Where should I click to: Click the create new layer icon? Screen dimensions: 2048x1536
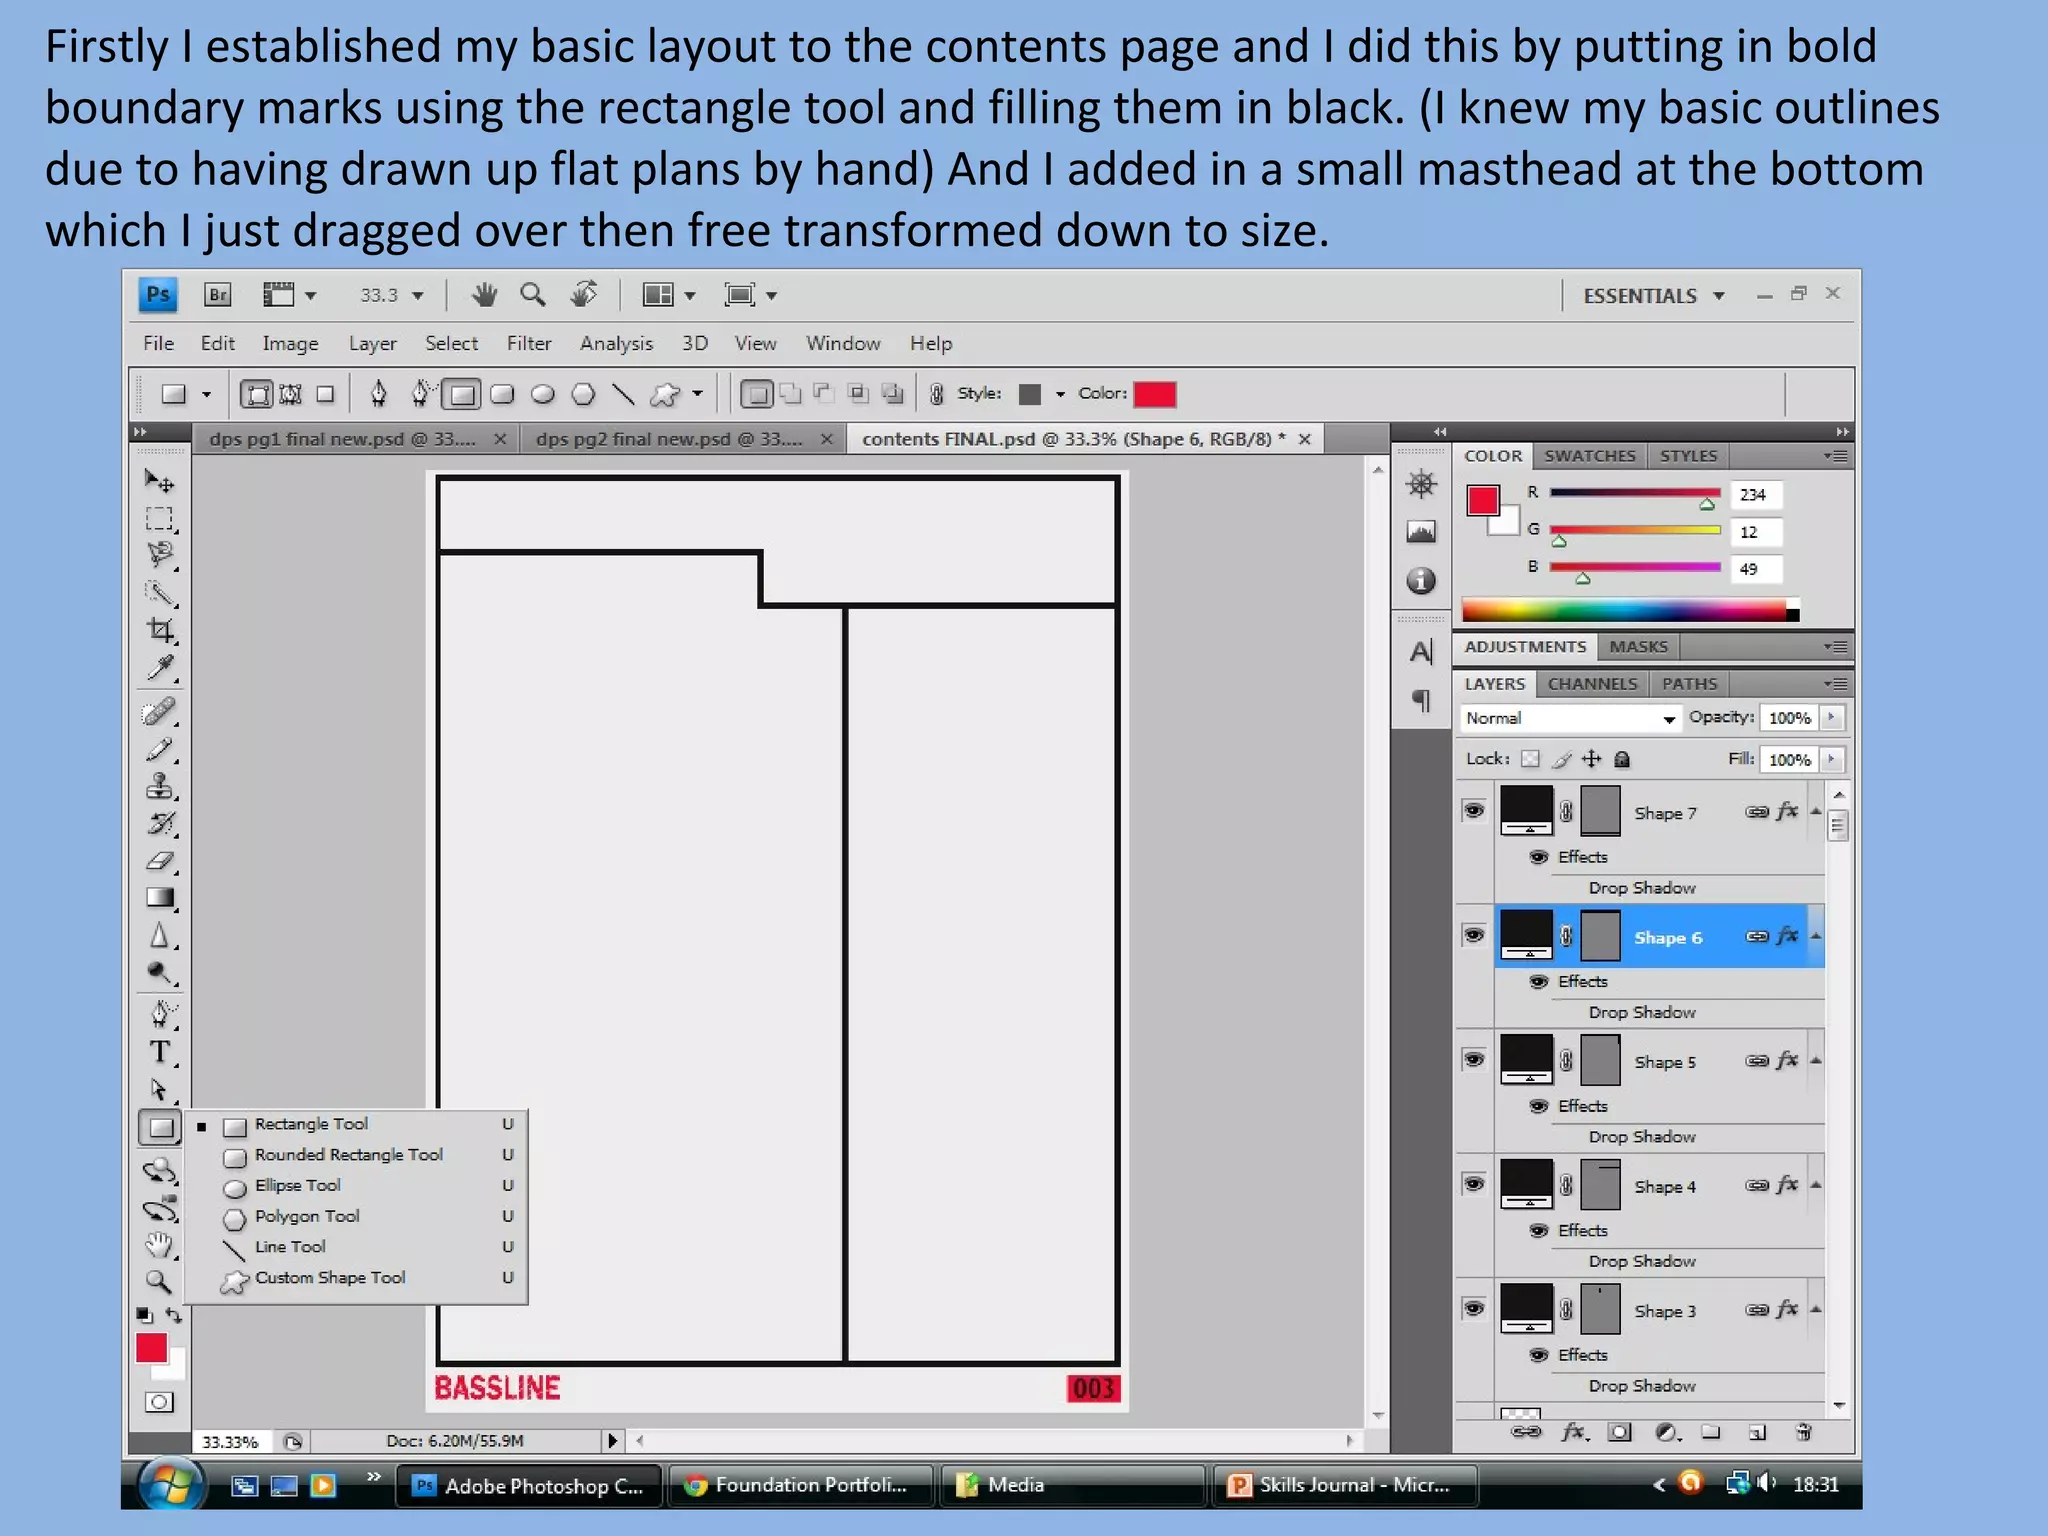pyautogui.click(x=1757, y=1433)
